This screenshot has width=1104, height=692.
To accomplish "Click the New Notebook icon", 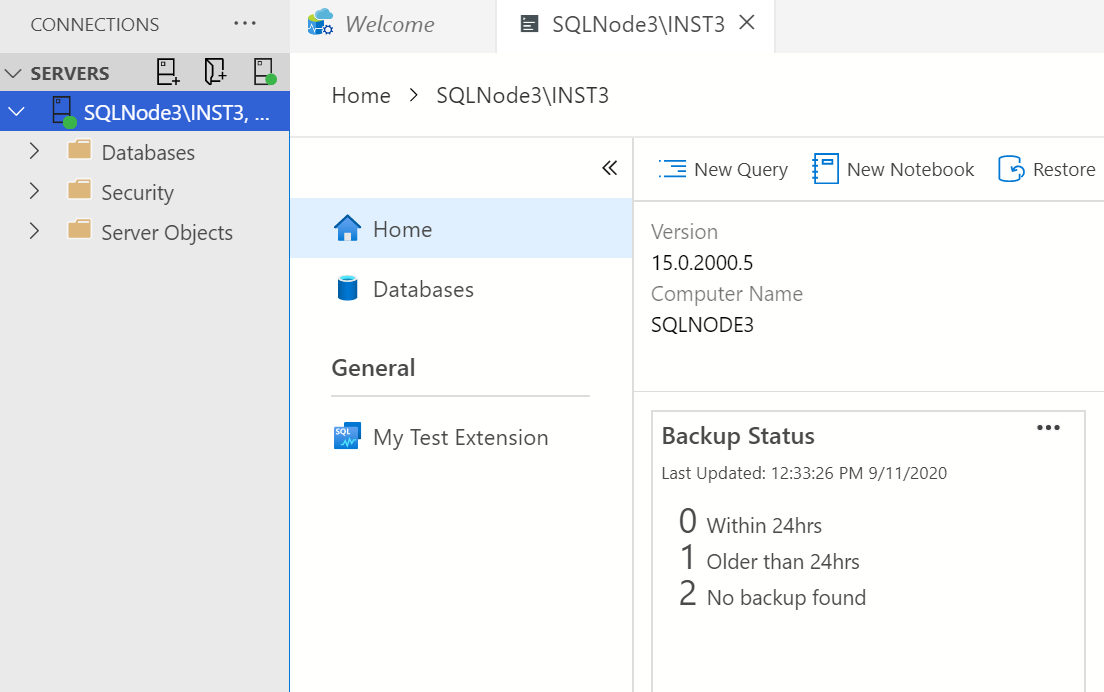I will pyautogui.click(x=825, y=169).
